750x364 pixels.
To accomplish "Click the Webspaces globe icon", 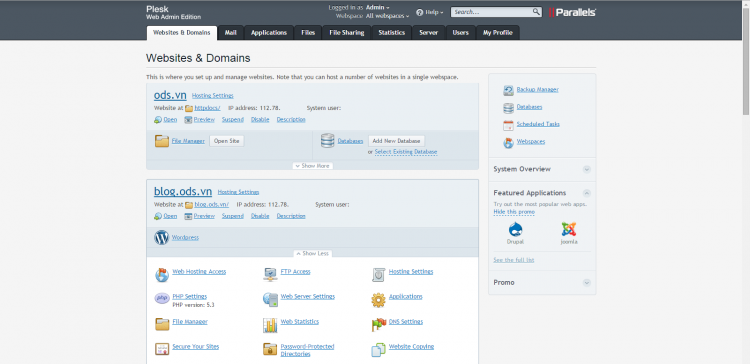I will click(508, 143).
